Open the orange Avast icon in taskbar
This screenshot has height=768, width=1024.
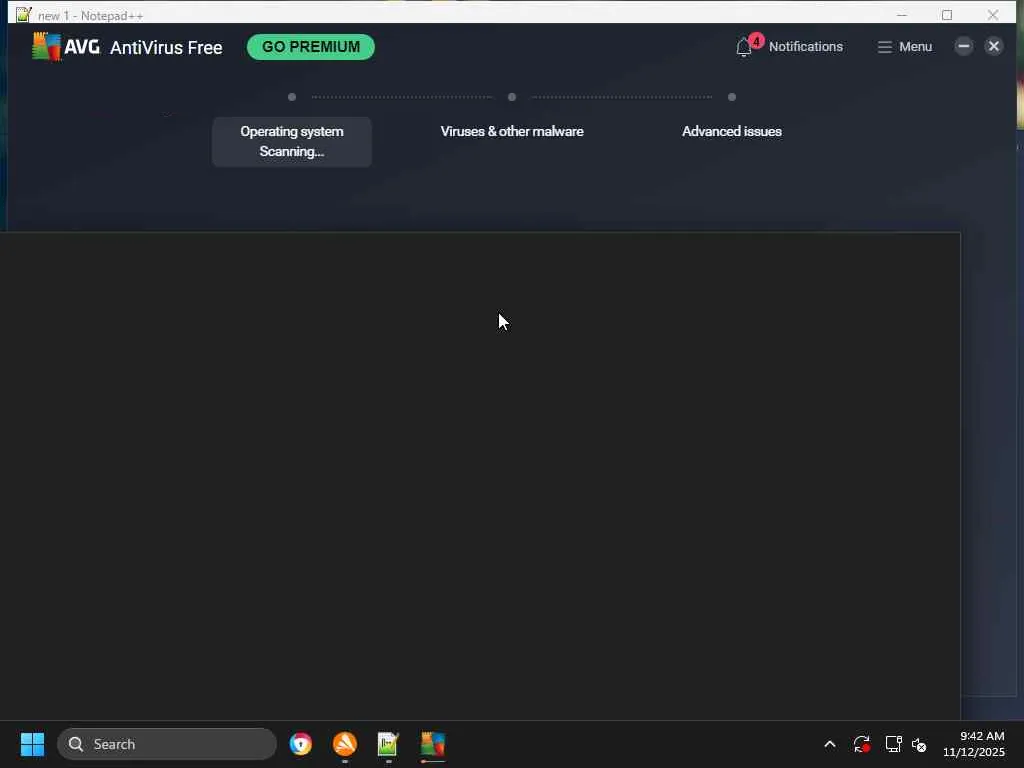point(345,744)
